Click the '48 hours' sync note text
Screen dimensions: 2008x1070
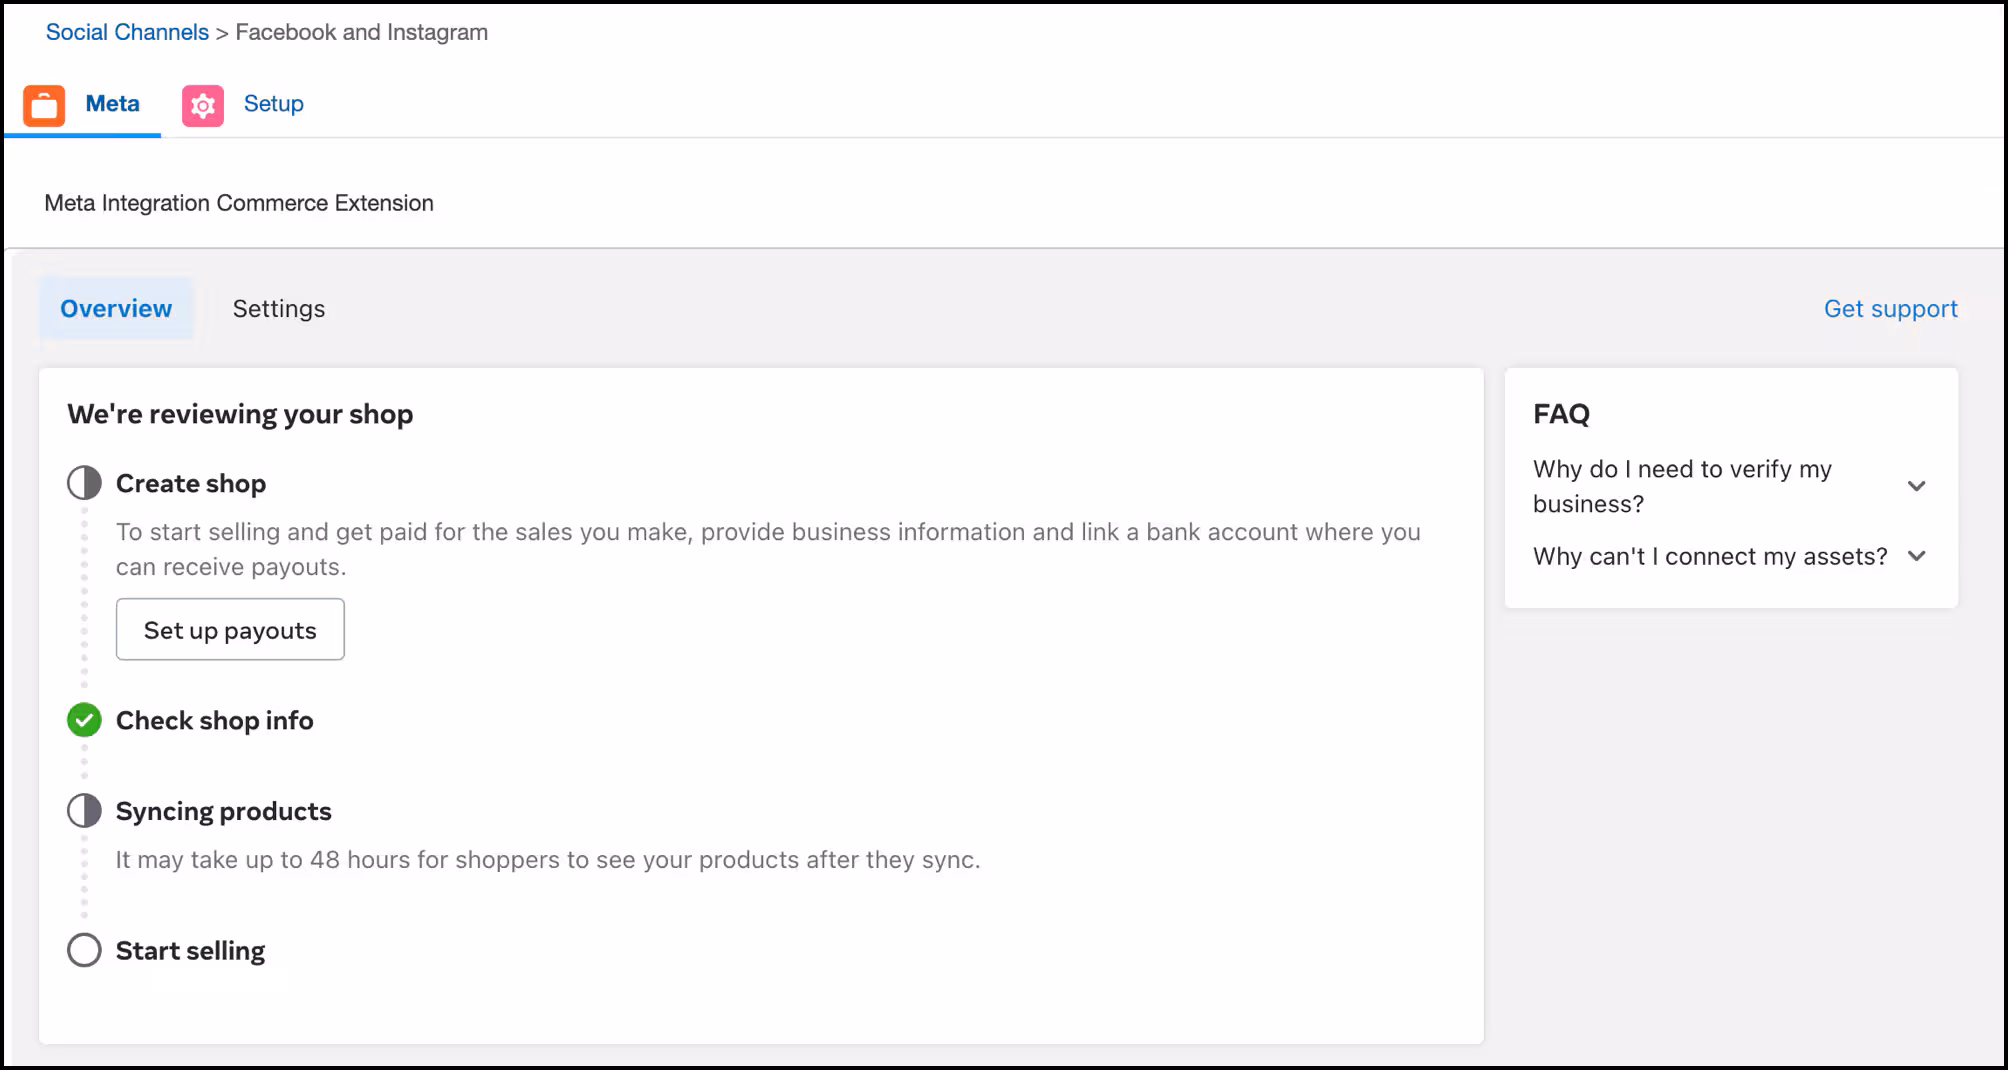(x=547, y=860)
